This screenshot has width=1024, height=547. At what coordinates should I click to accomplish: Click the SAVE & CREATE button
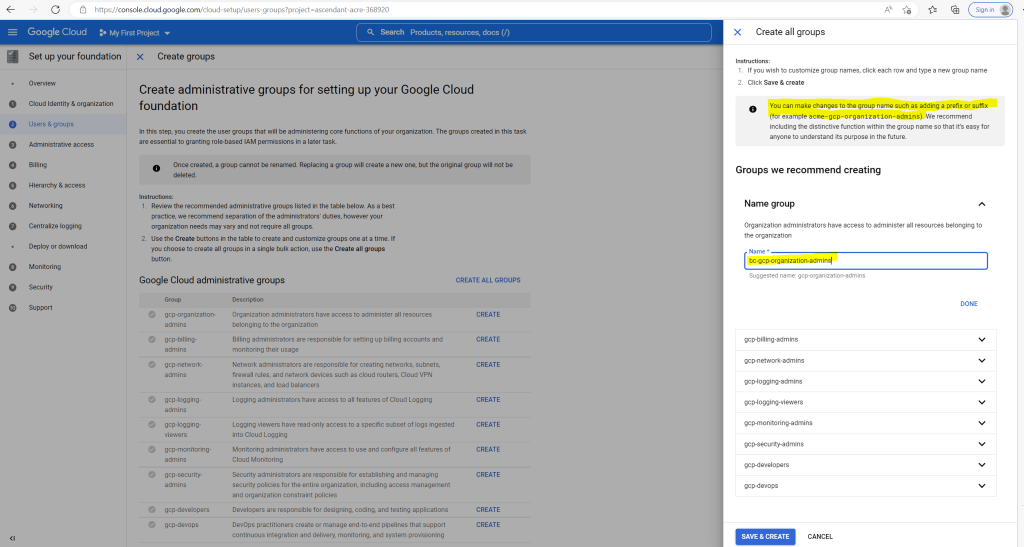tap(765, 537)
